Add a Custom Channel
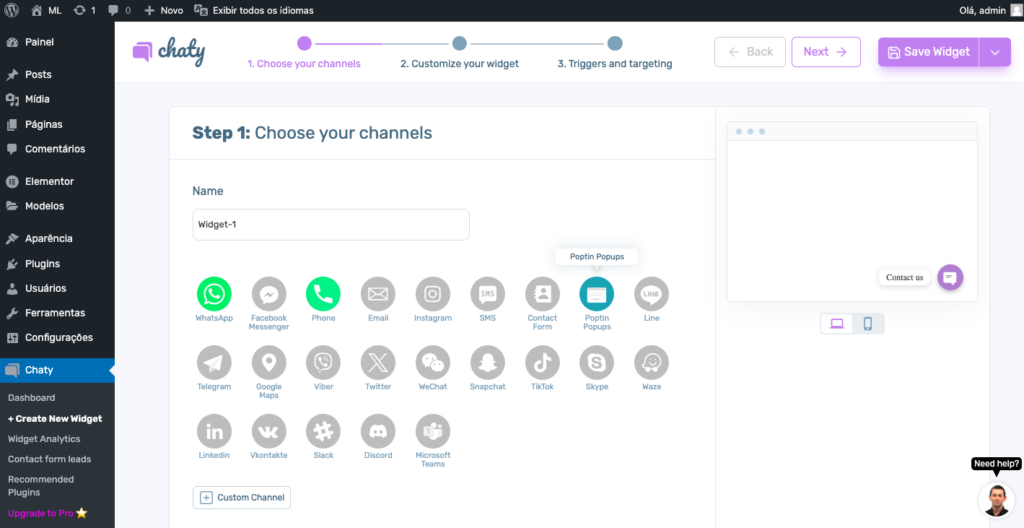The height and width of the screenshot is (528, 1024). click(x=242, y=497)
